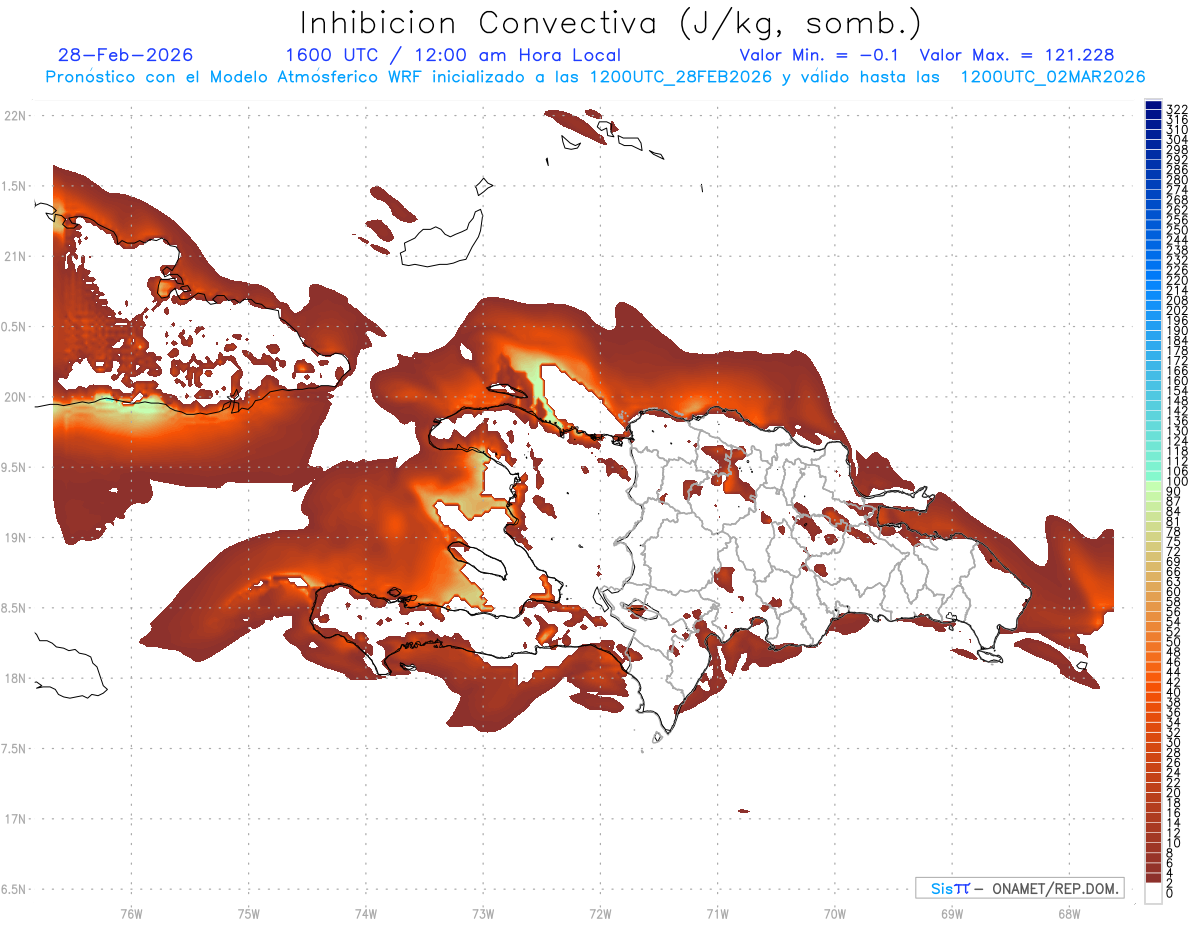Image resolution: width=1200 pixels, height=927 pixels.
Task: Click the '8.5N' latitude label
Action: pos(14,608)
